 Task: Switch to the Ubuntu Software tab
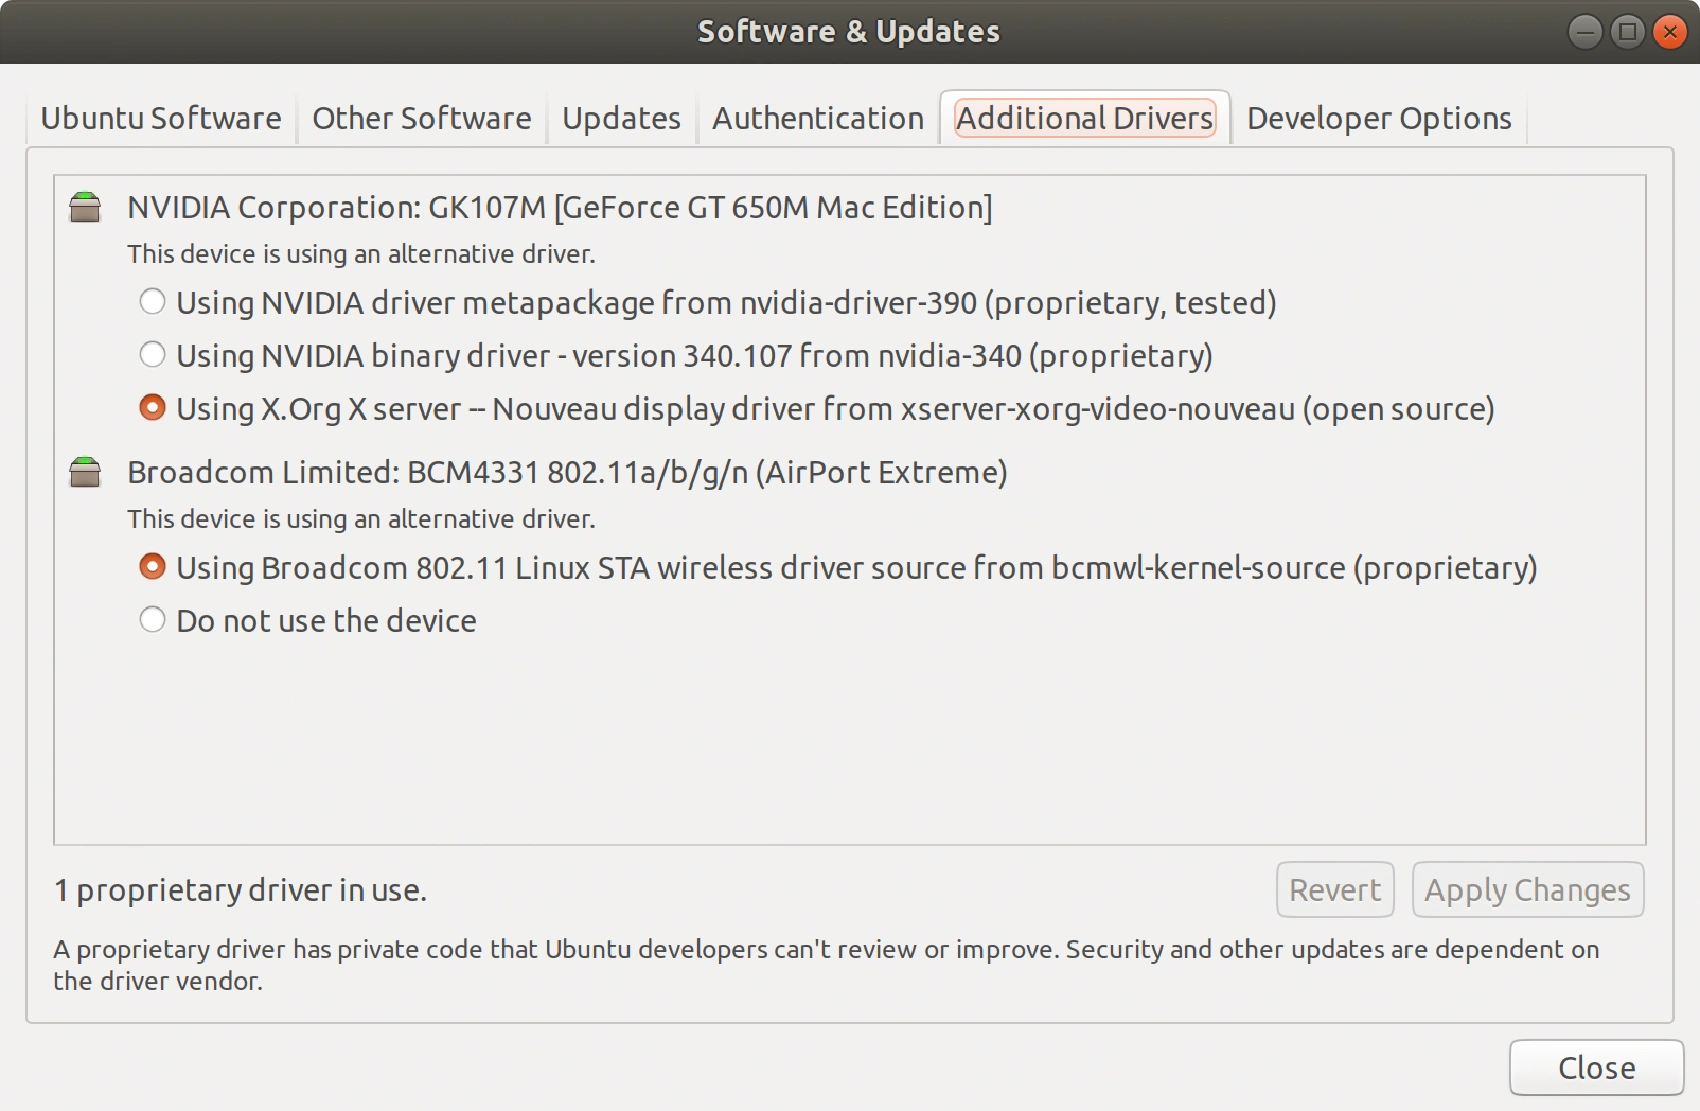[x=161, y=118]
